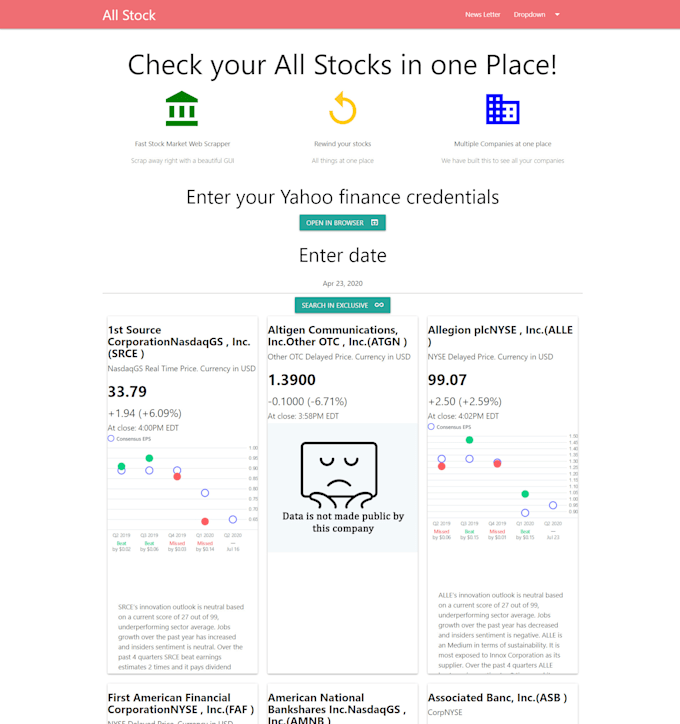Open the Altigen Communications (ATGN) card title
The width and height of the screenshot is (680, 724).
(337, 336)
